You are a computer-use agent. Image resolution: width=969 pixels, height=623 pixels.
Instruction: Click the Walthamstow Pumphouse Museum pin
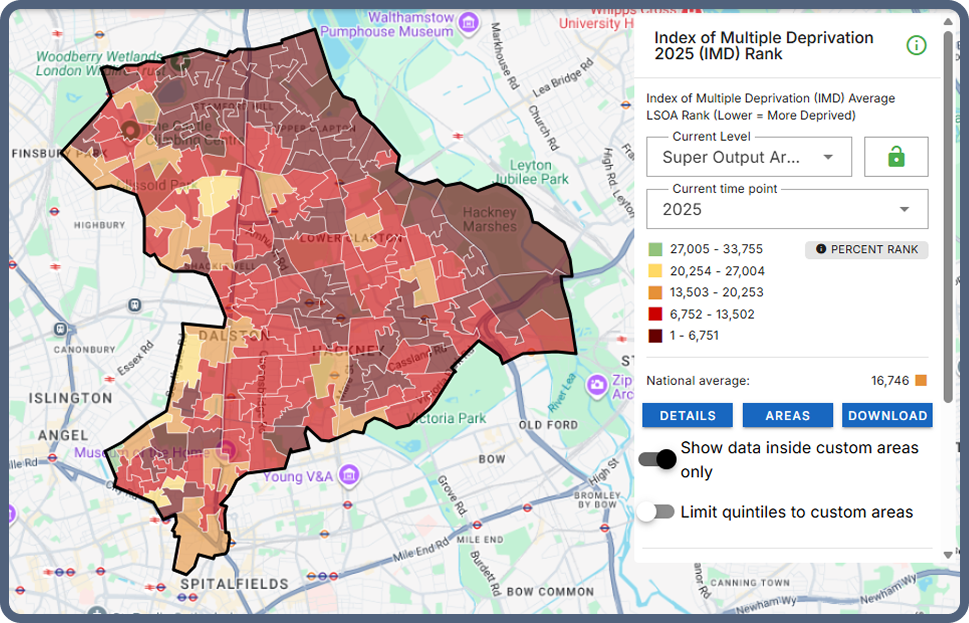click(467, 20)
